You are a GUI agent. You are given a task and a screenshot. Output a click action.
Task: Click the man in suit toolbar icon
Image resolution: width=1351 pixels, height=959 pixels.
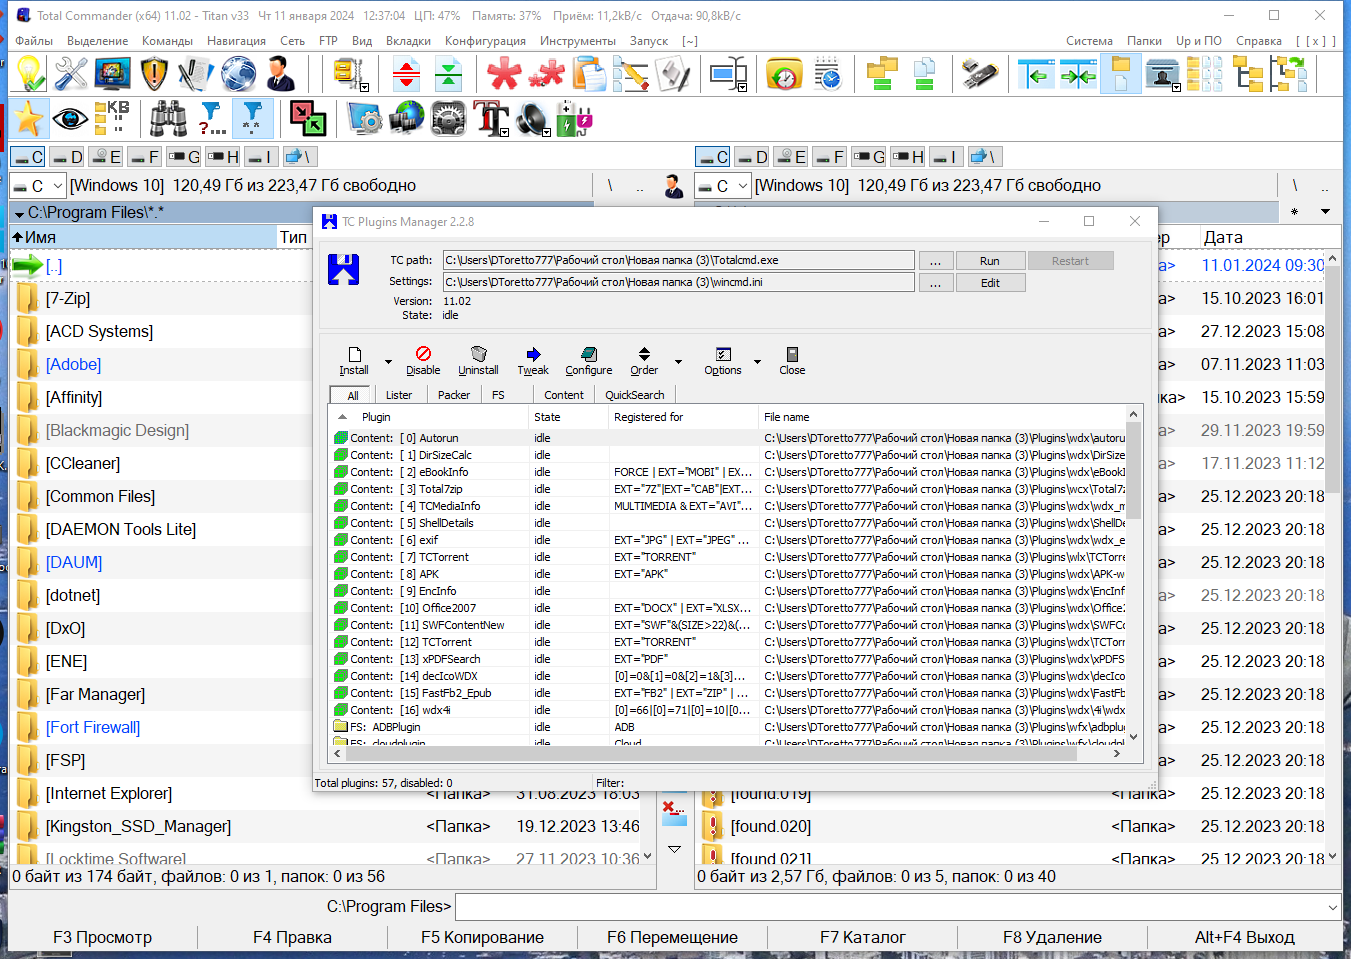[280, 74]
